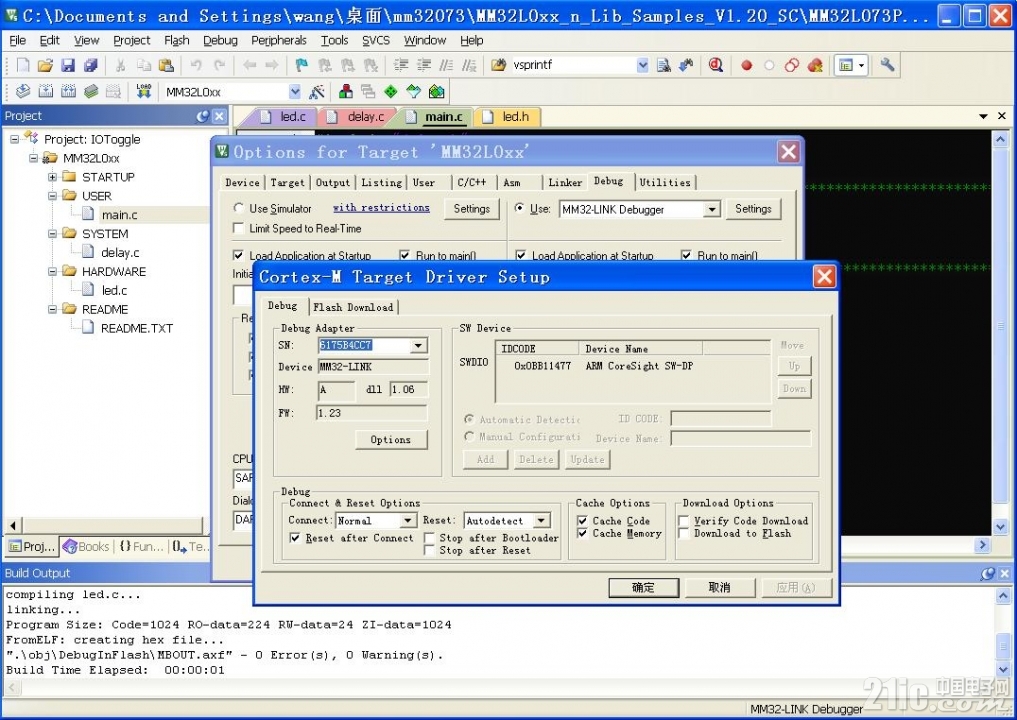Click the Settings button beside Use Simulator
Image resolution: width=1017 pixels, height=720 pixels.
[472, 209]
